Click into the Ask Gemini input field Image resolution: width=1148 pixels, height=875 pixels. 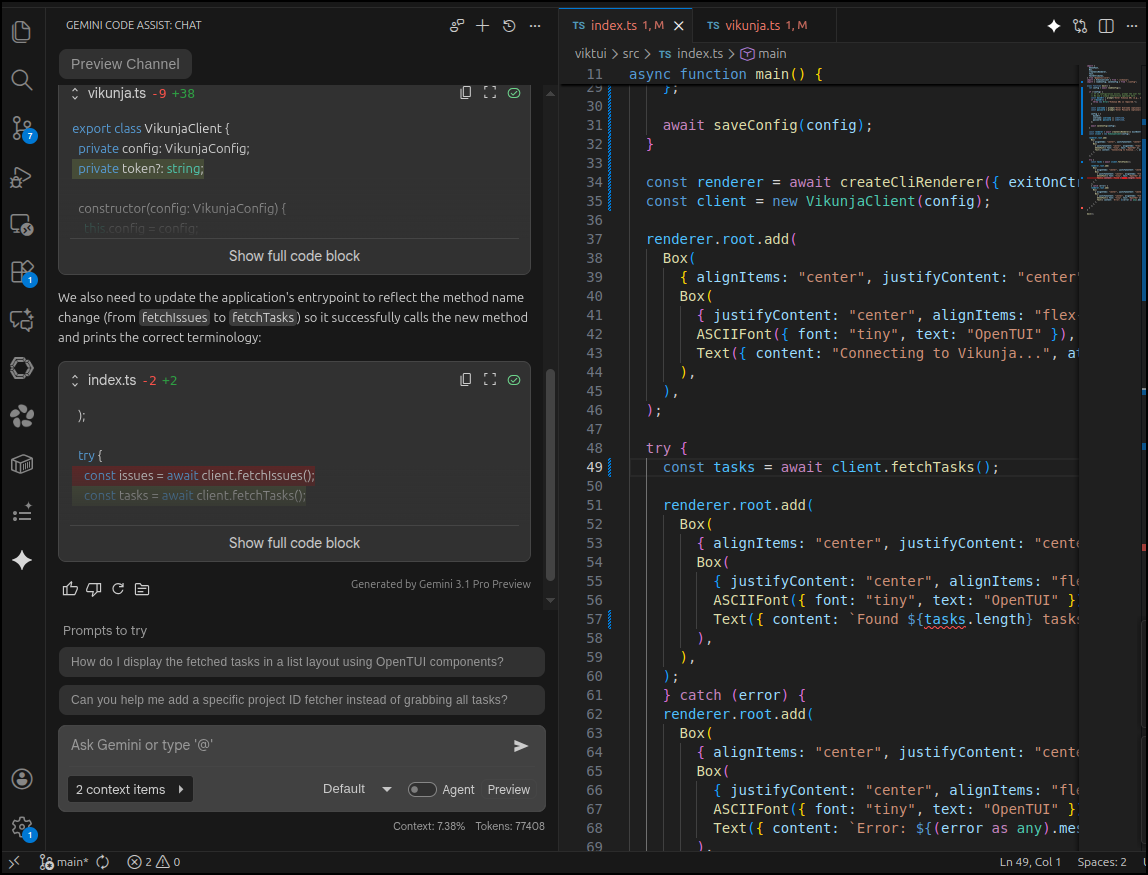(x=286, y=745)
